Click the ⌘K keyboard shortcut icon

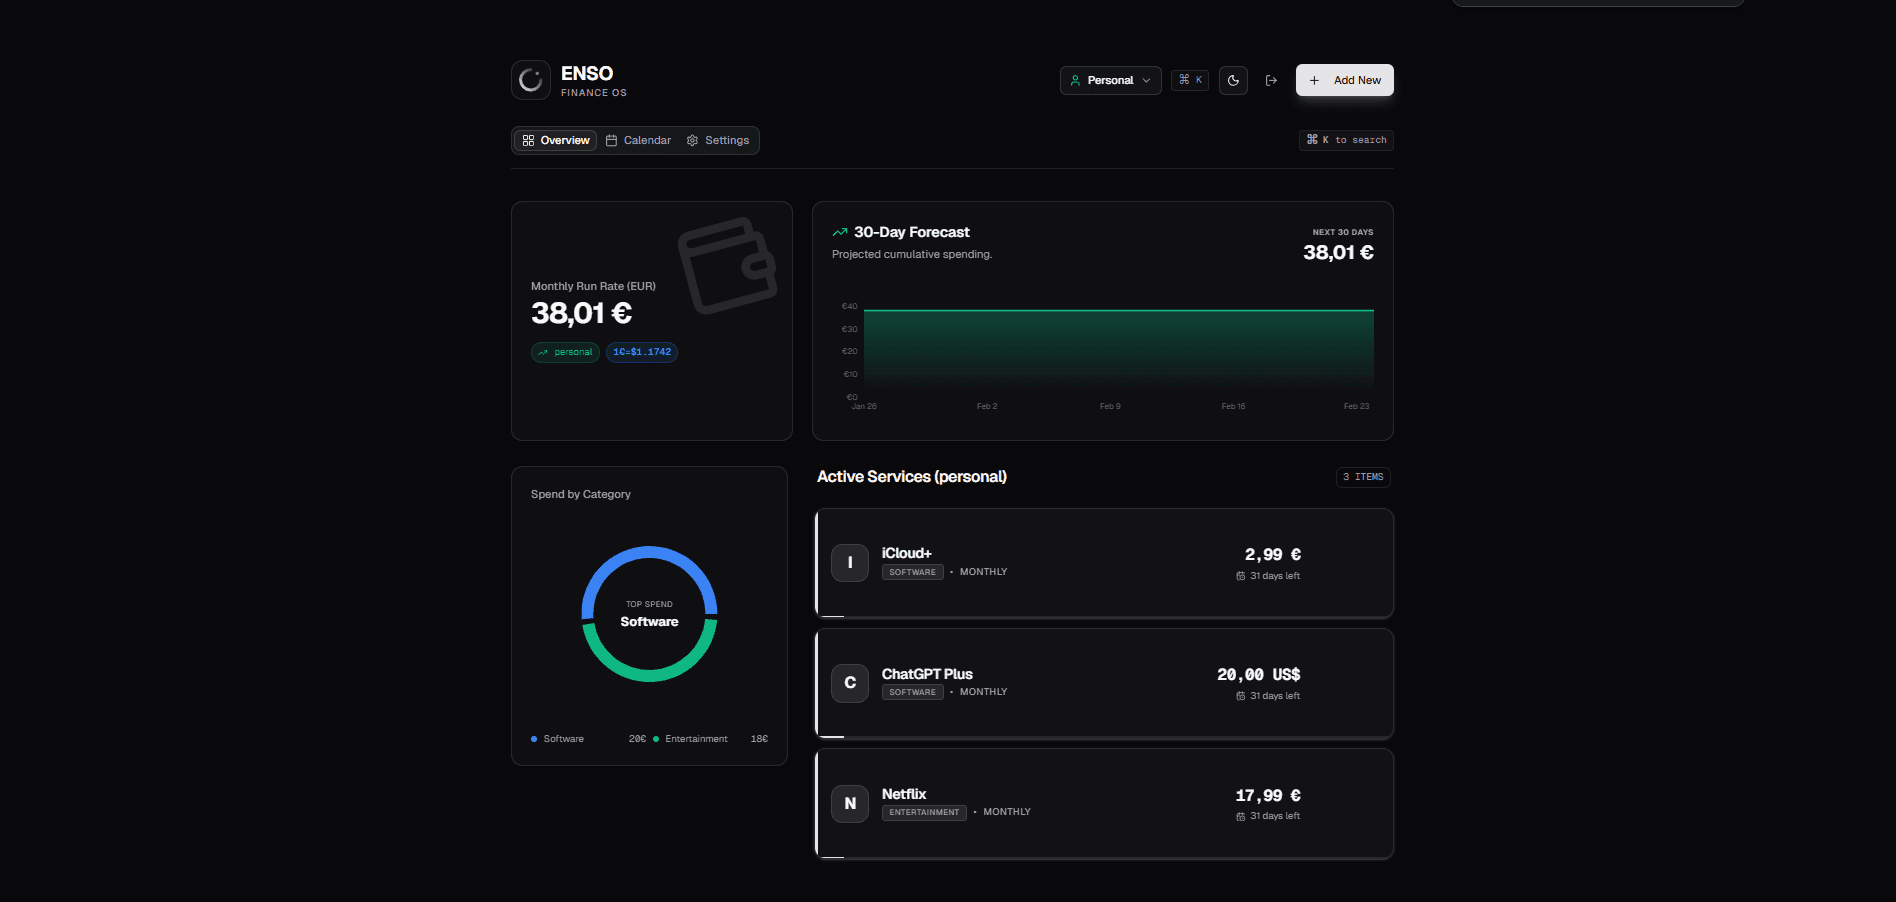pos(1189,80)
